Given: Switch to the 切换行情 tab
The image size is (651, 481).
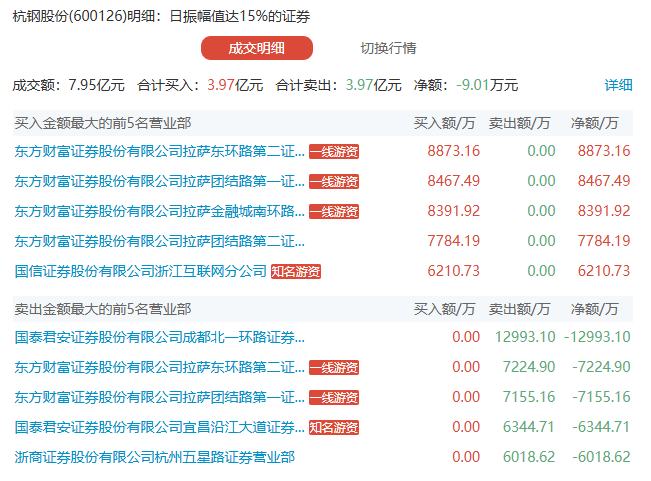Looking at the screenshot, I should pos(388,48).
